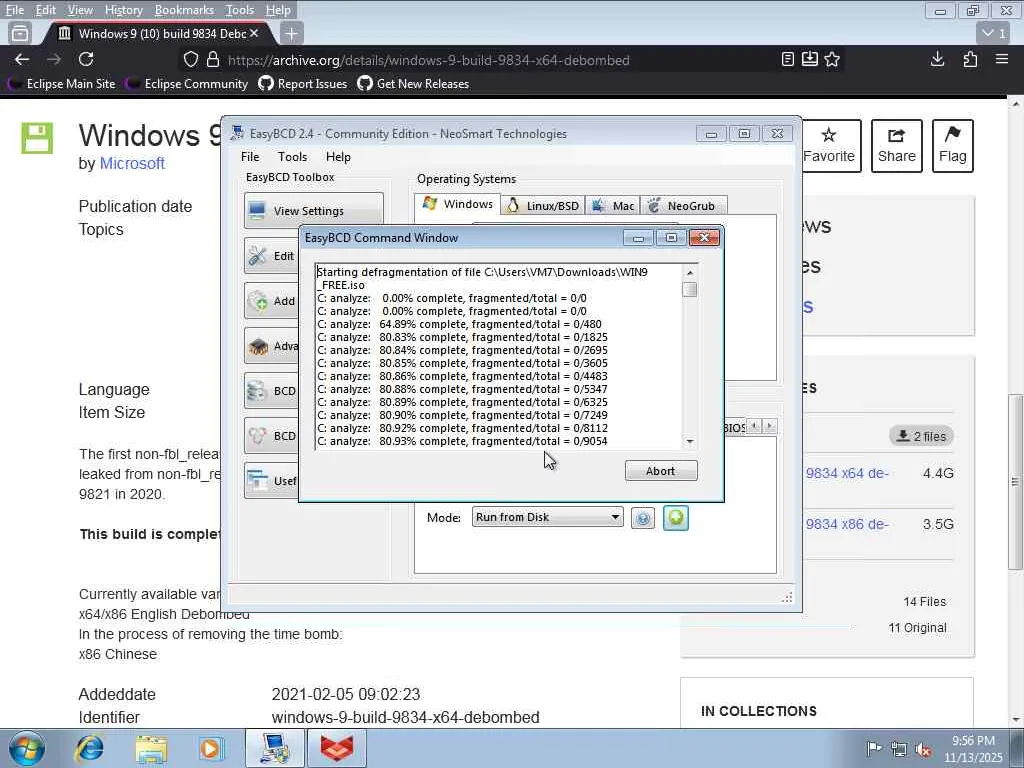The width and height of the screenshot is (1024, 768).
Task: Click the command output scroll-up arrow
Action: coord(690,272)
